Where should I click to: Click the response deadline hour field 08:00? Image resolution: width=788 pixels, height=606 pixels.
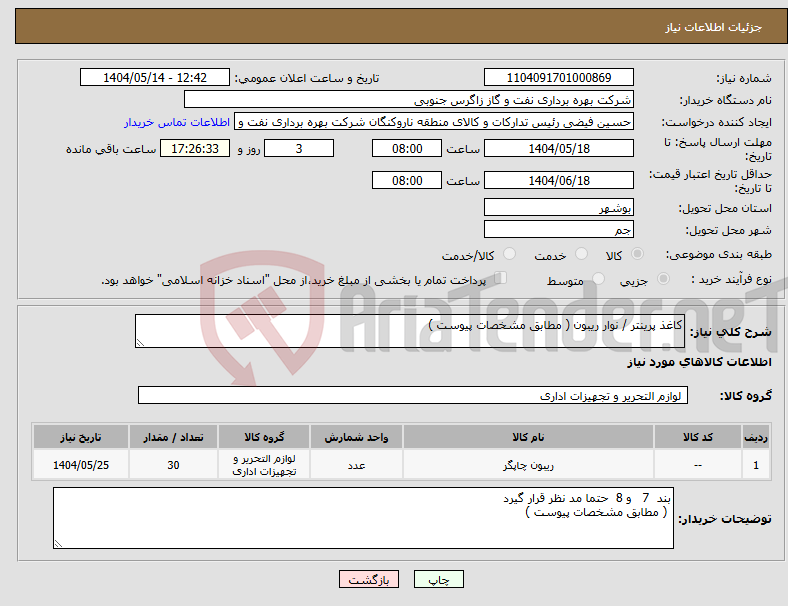(x=407, y=148)
